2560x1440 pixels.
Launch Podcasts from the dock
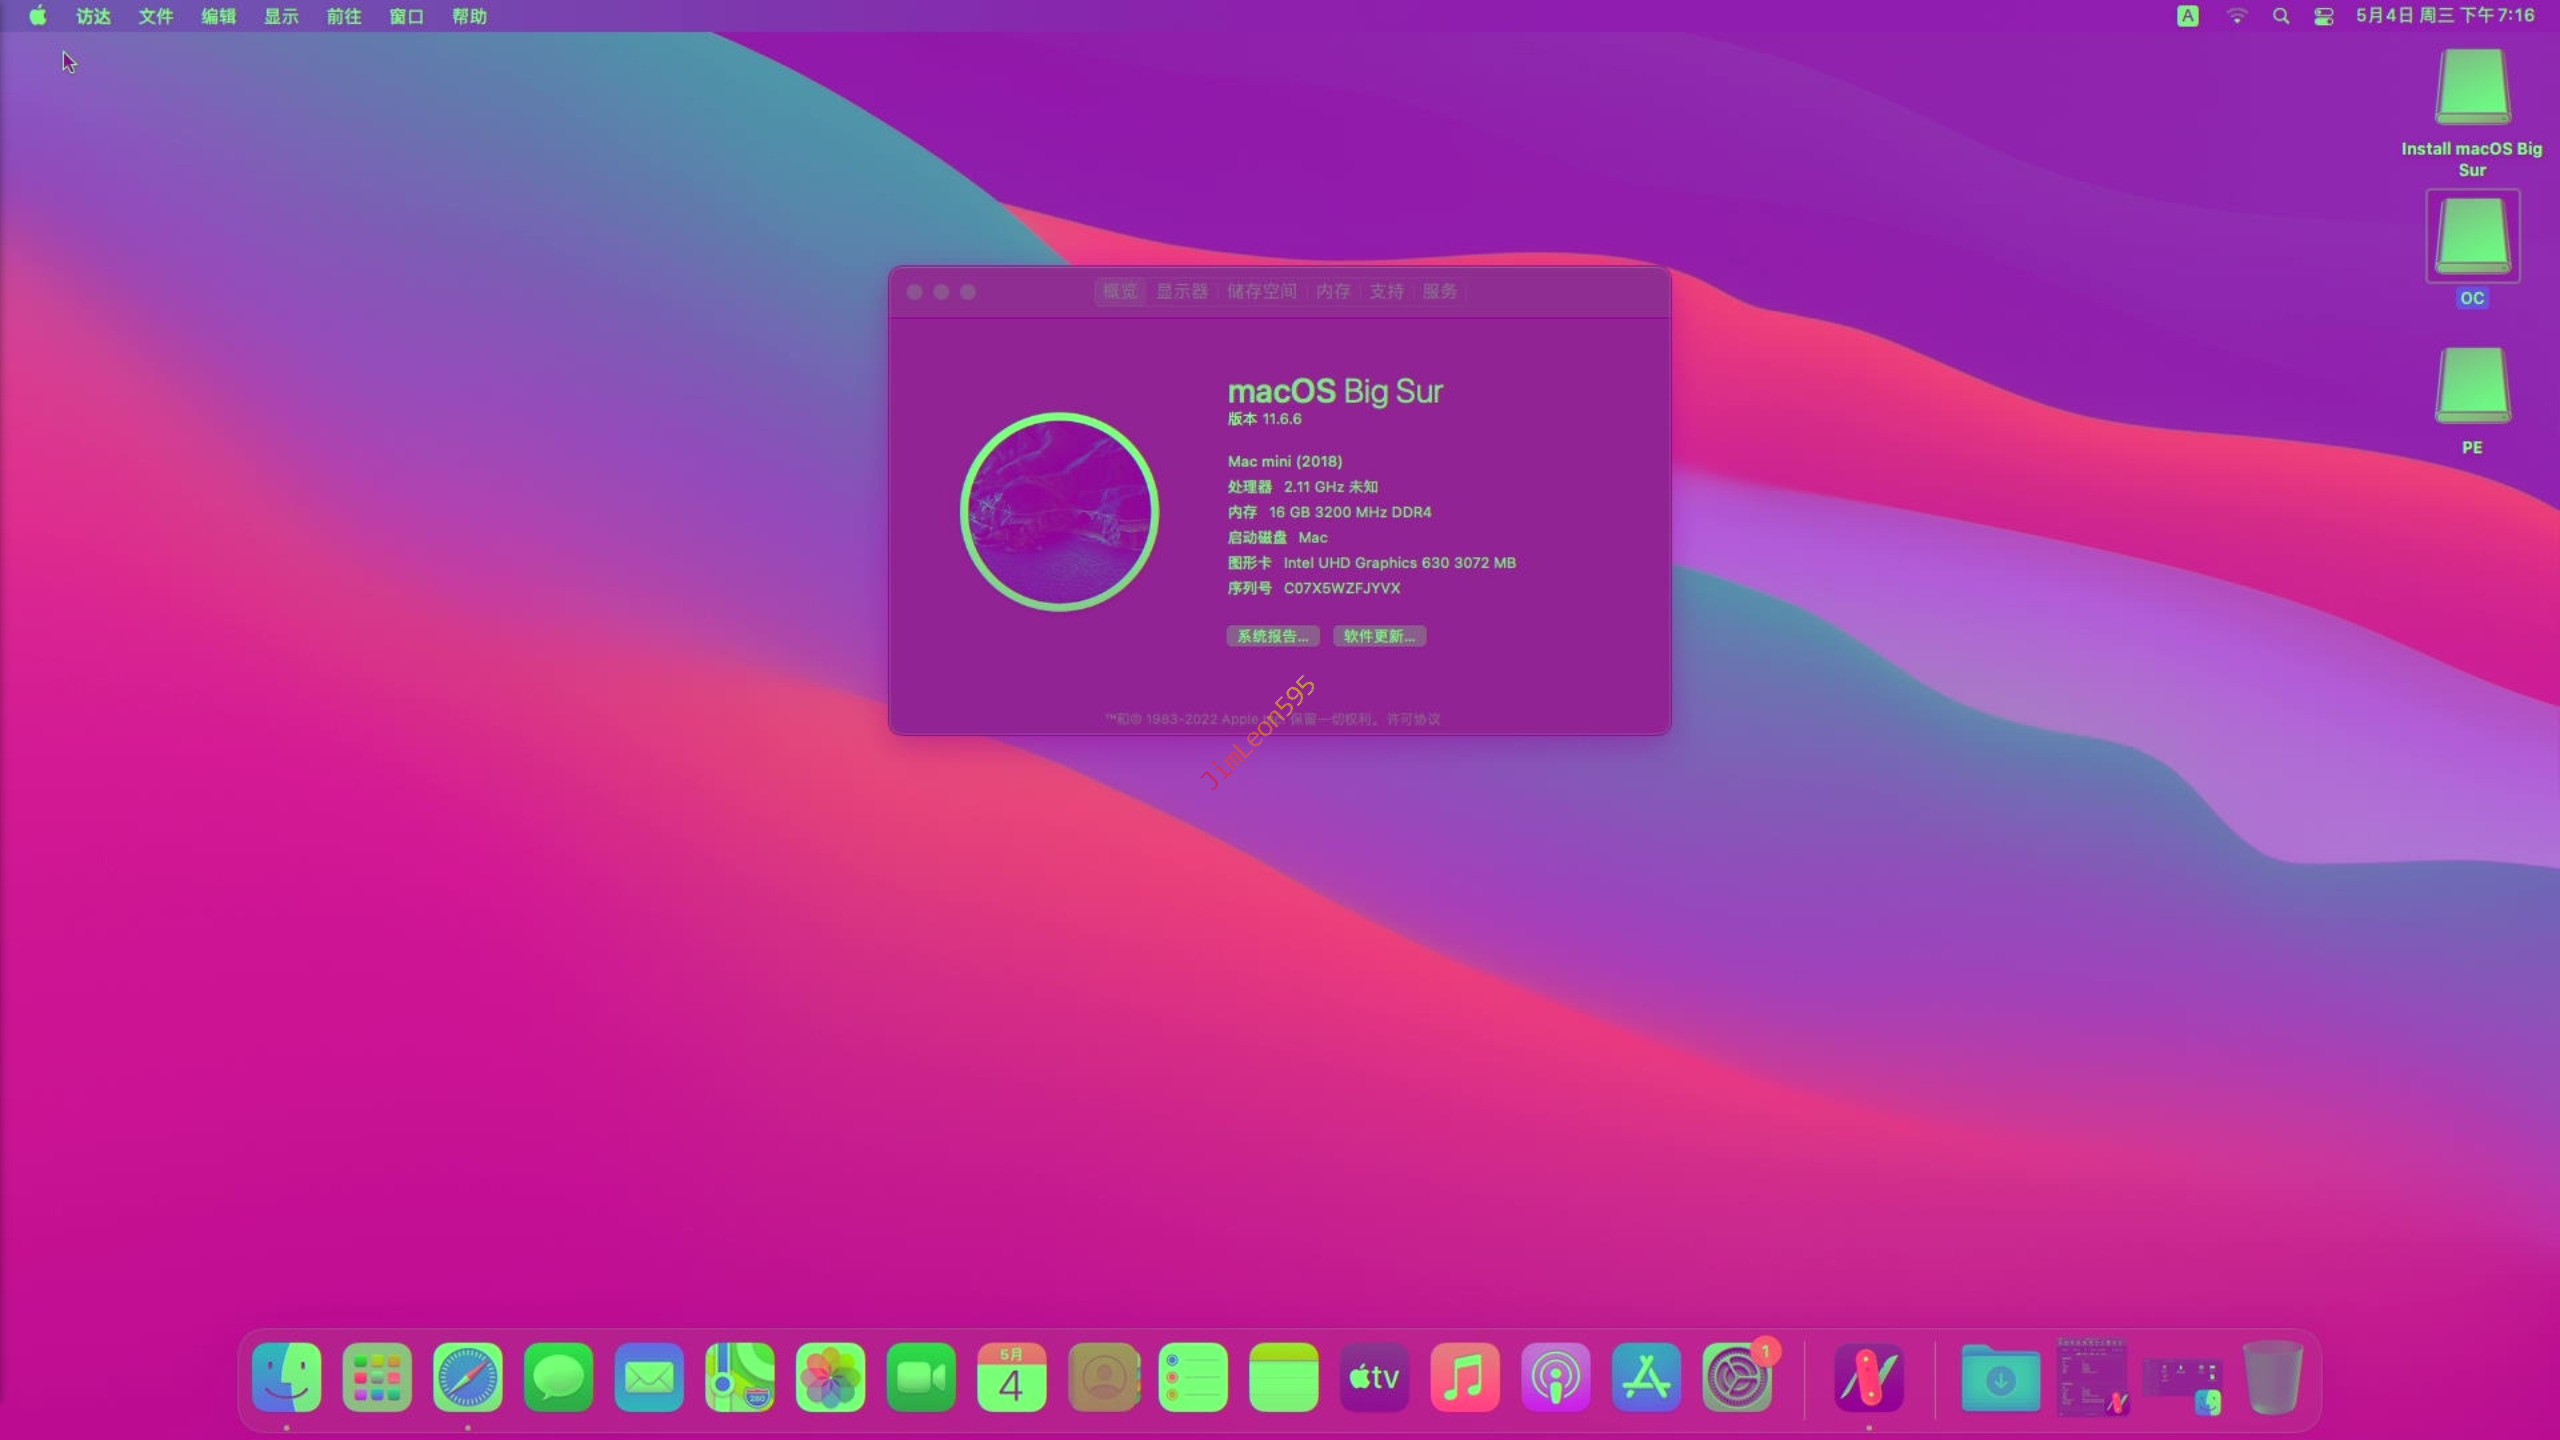click(1555, 1378)
